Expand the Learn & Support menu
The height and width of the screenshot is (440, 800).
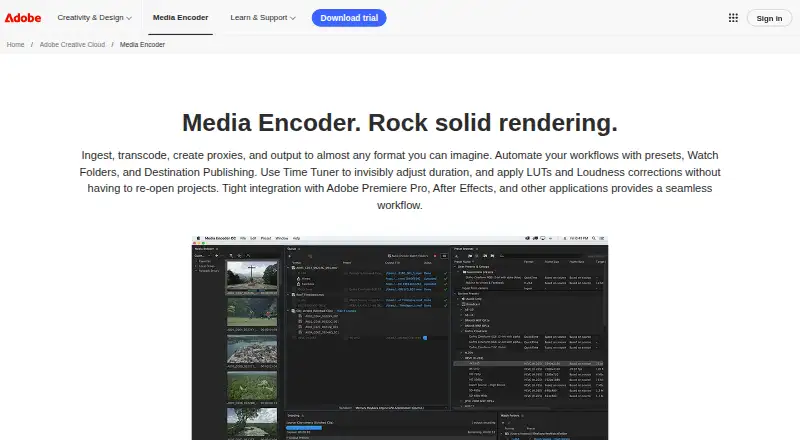(263, 17)
